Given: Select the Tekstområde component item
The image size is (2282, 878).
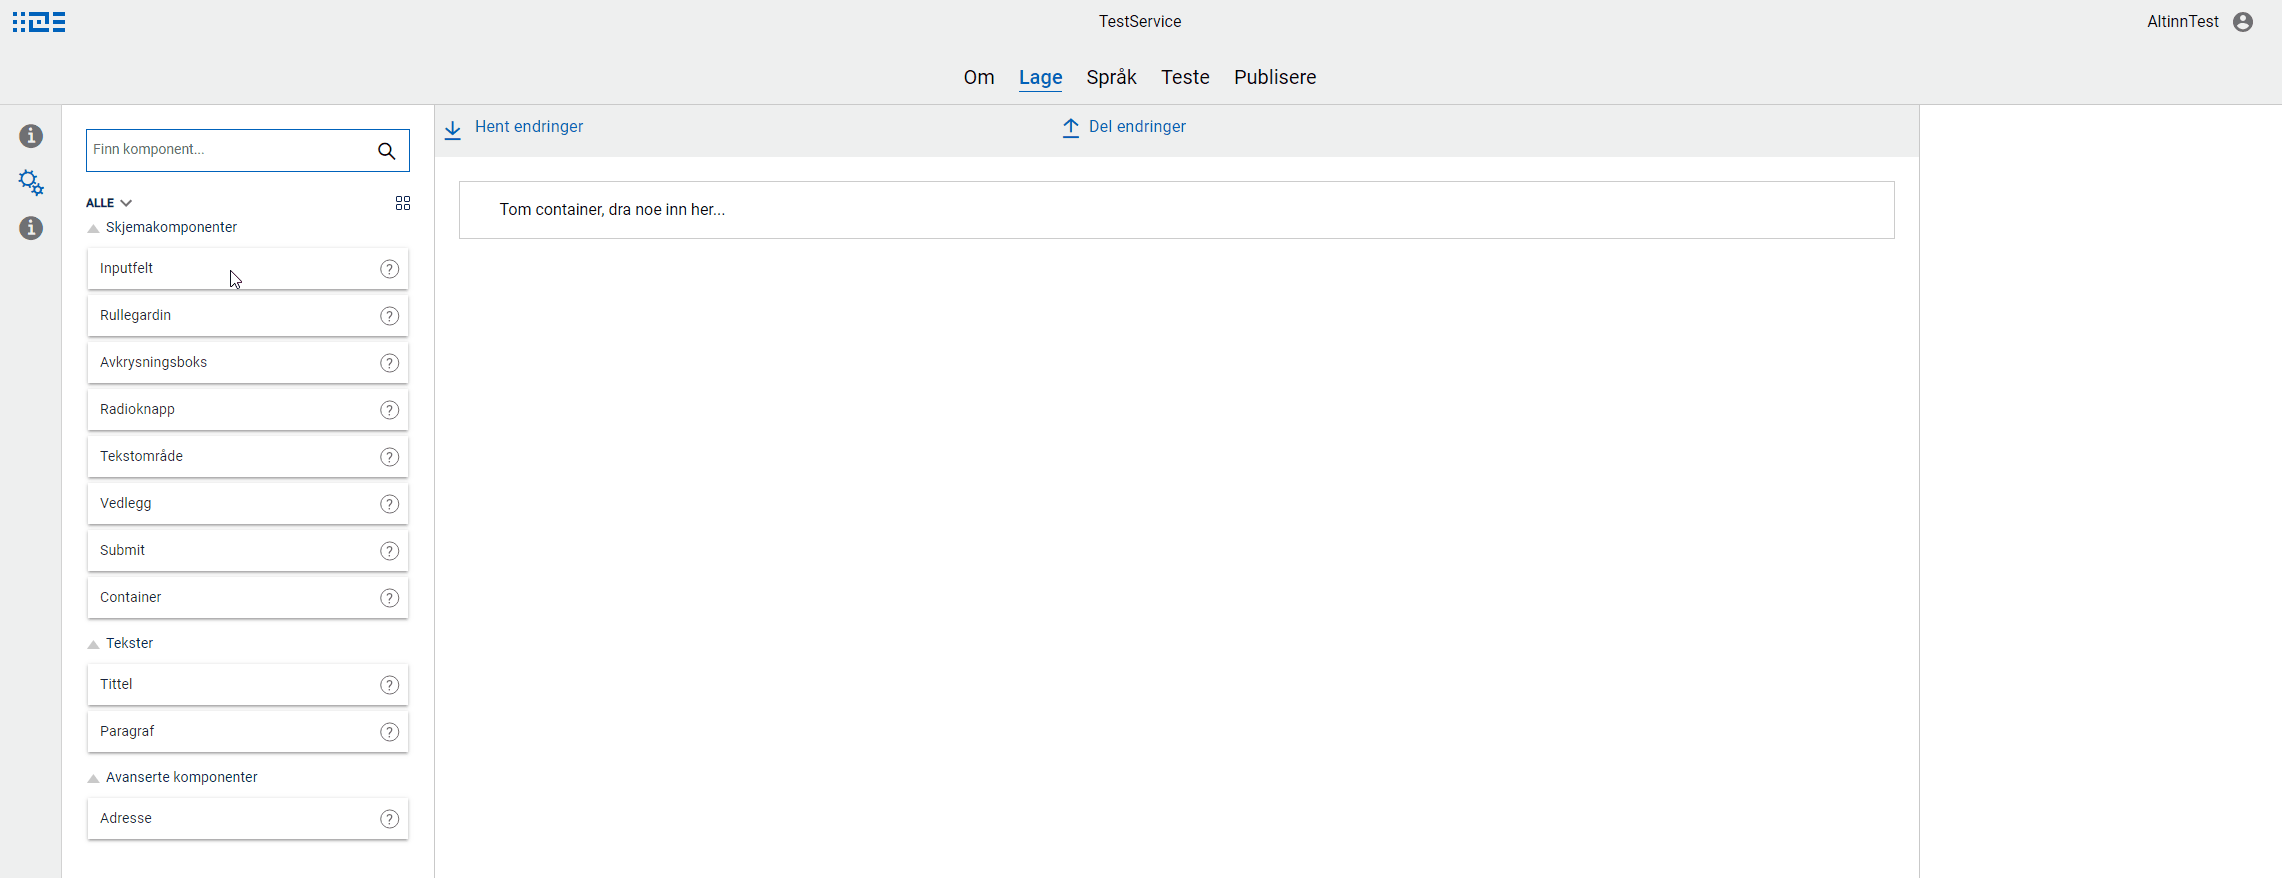Looking at the screenshot, I should tap(248, 457).
